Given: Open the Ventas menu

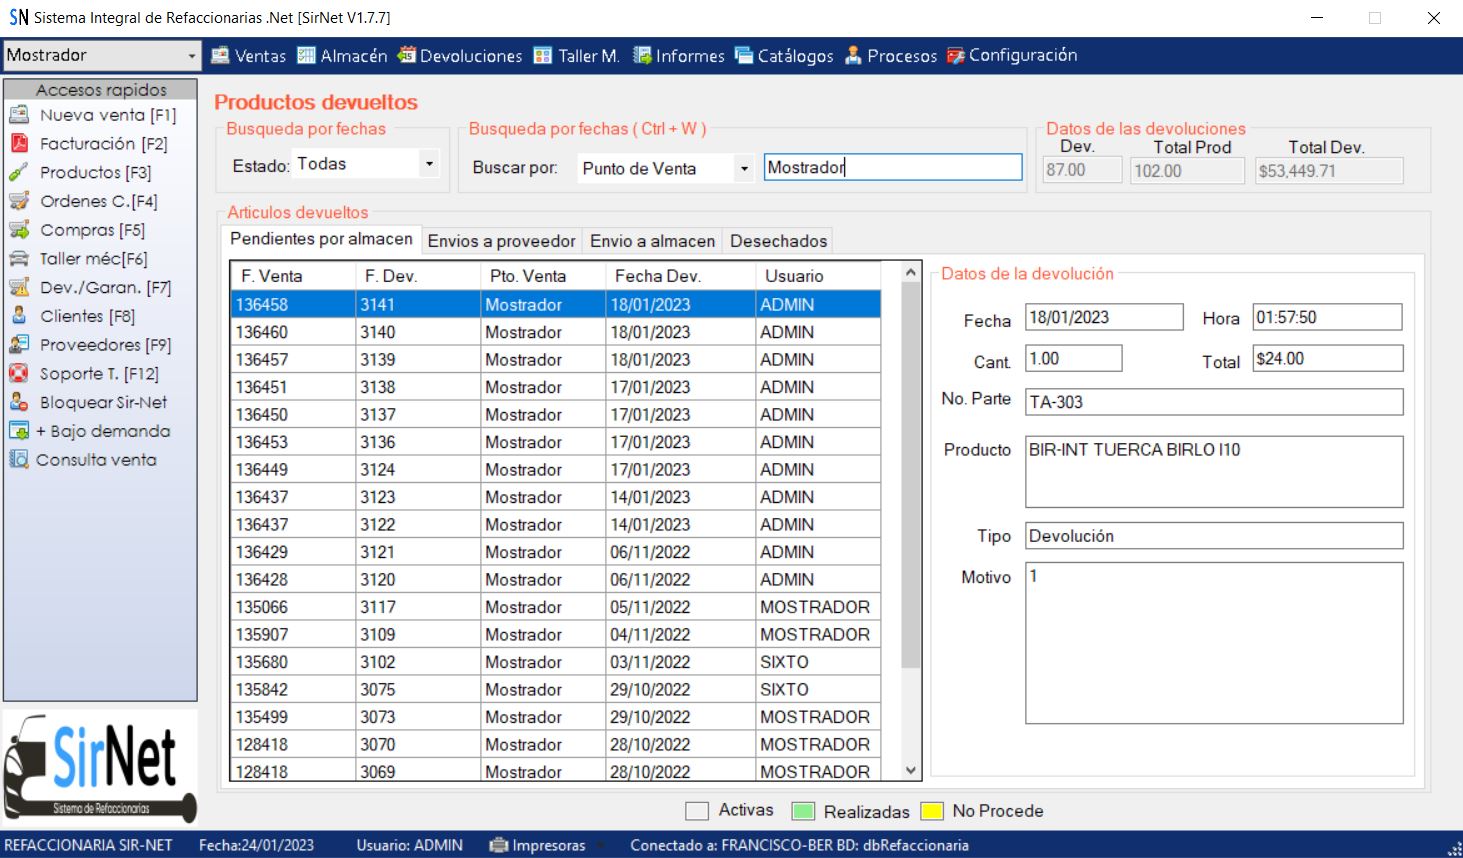Looking at the screenshot, I should click(x=249, y=56).
